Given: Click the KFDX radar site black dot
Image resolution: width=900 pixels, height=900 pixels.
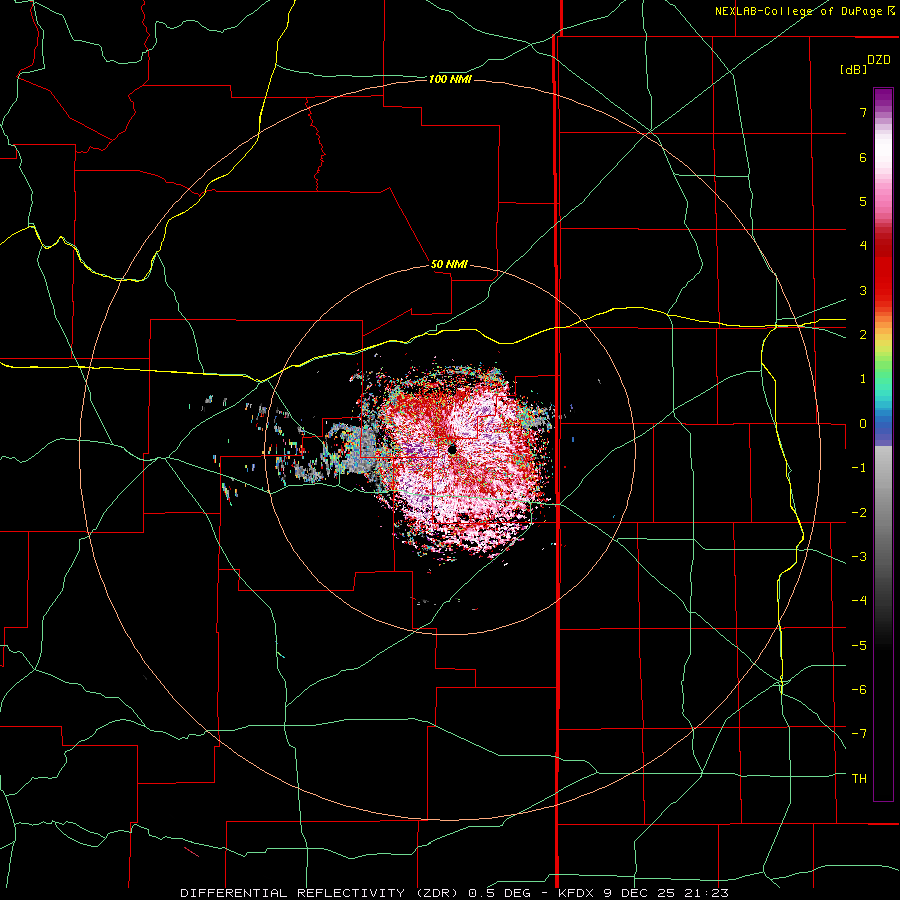Looking at the screenshot, I should tap(452, 449).
